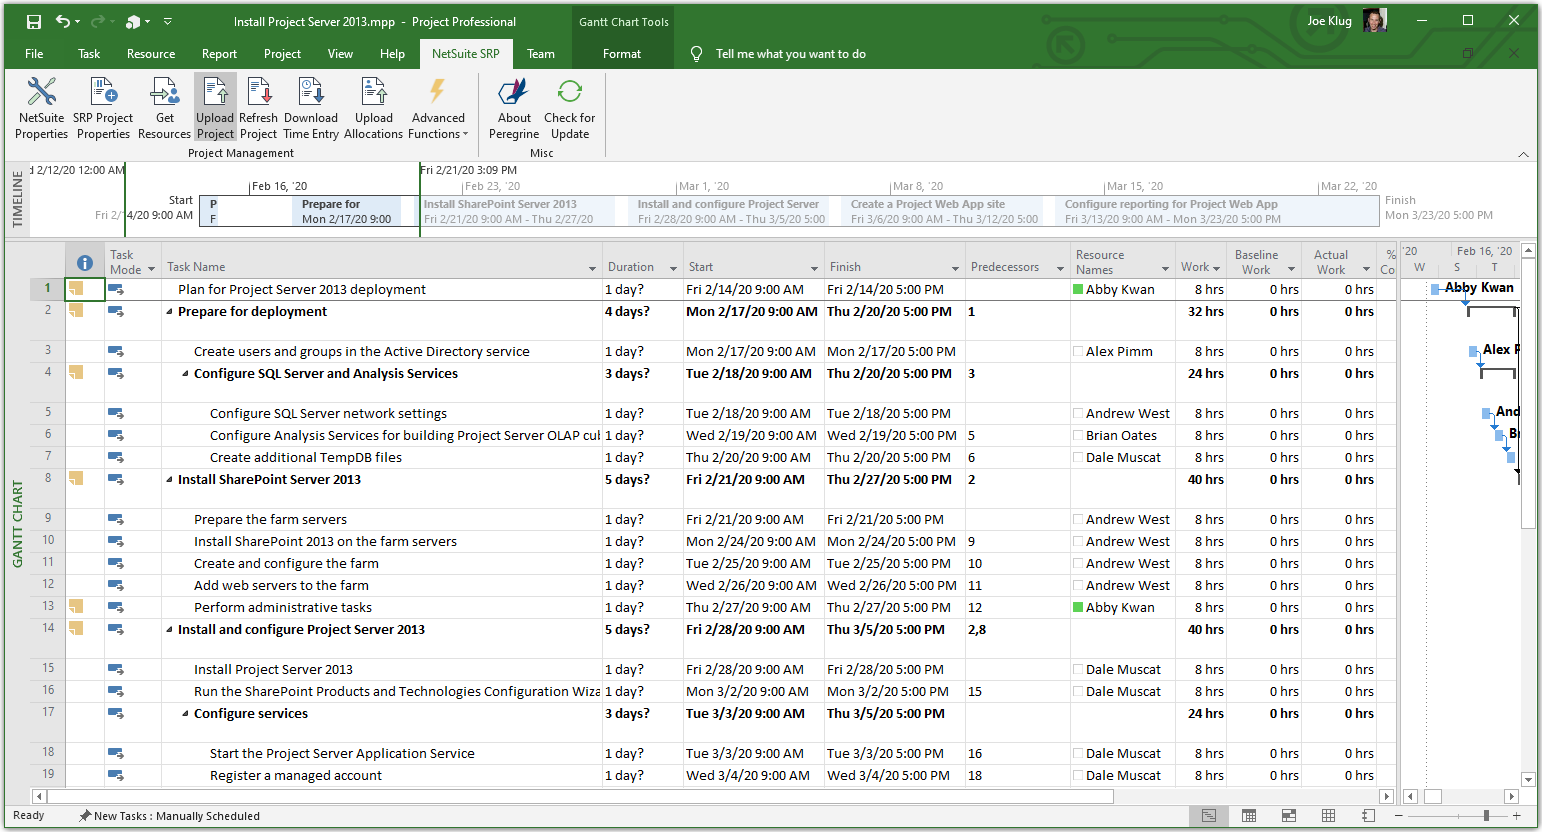Screen dimensions: 1542x832
Task: Open the File menu
Action: click(x=34, y=54)
